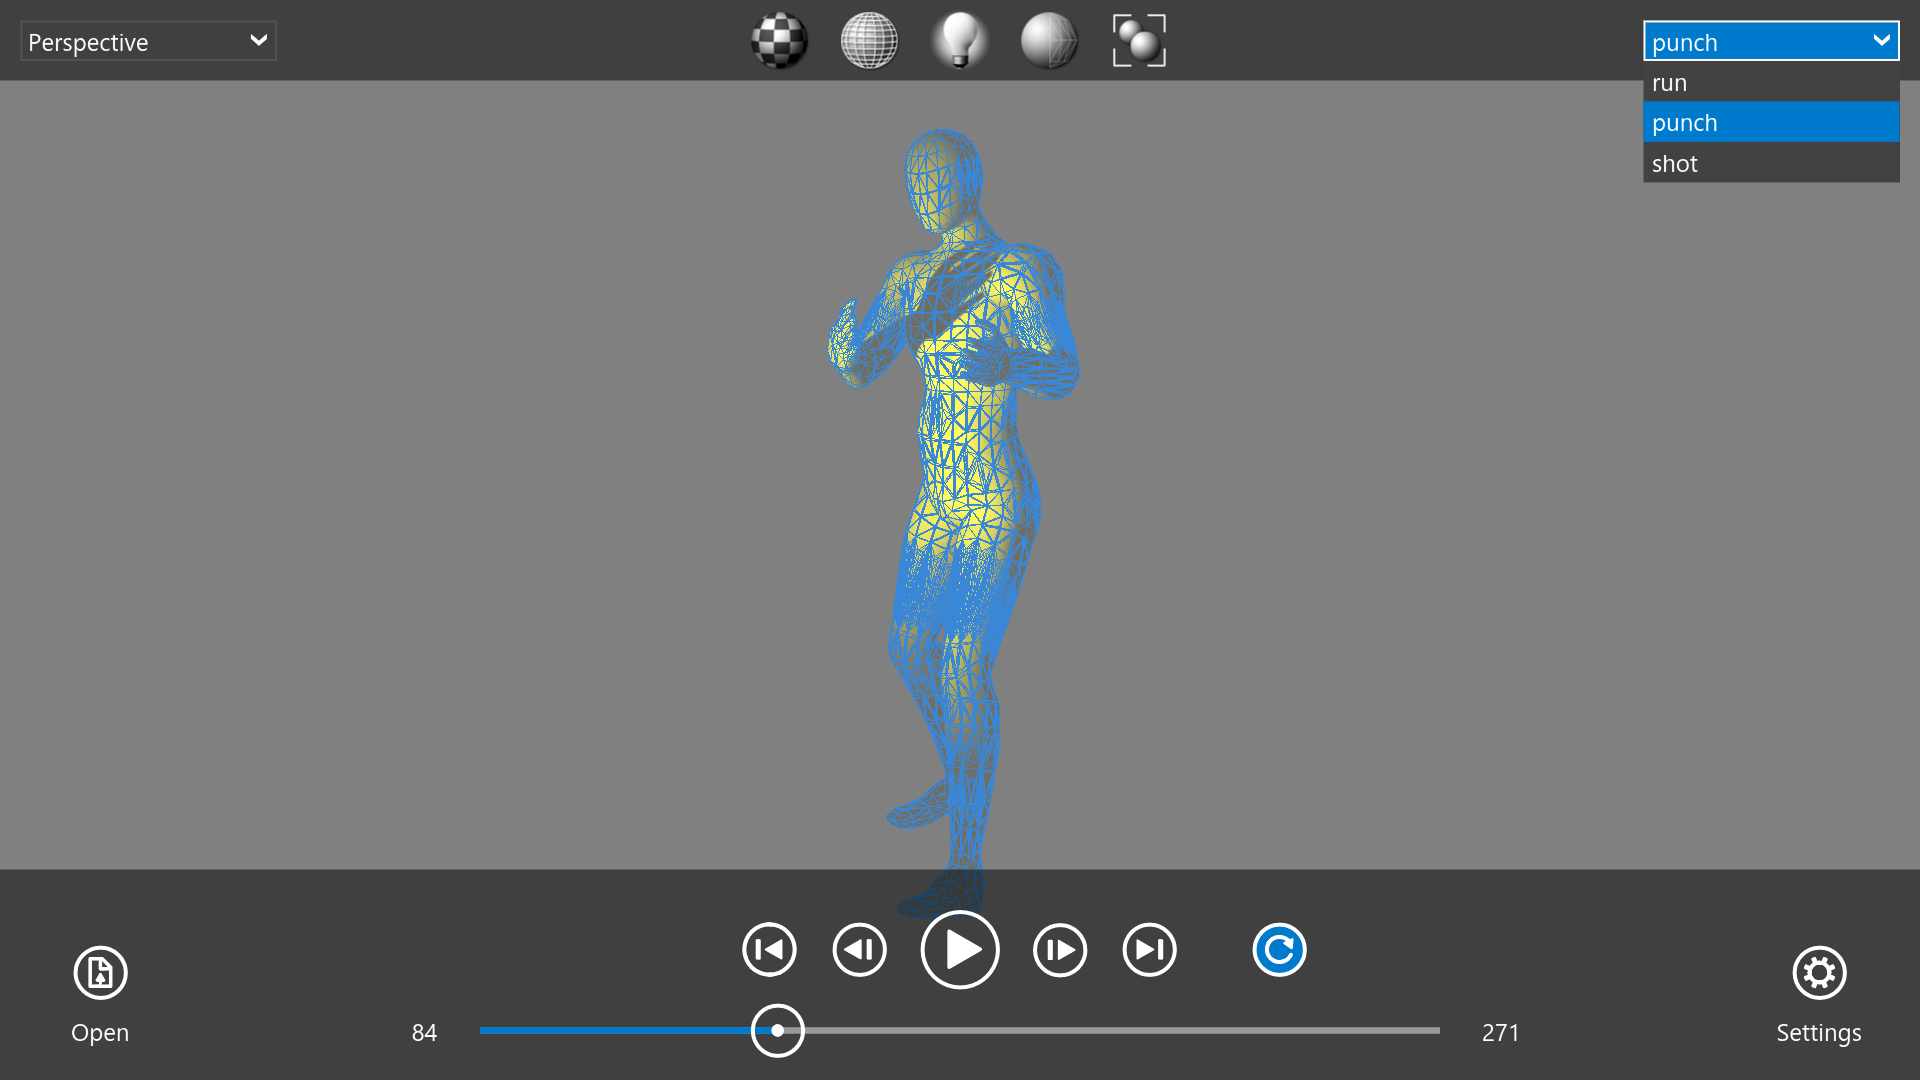Jump to first frame button
Image resolution: width=1920 pixels, height=1080 pixels.
[769, 950]
